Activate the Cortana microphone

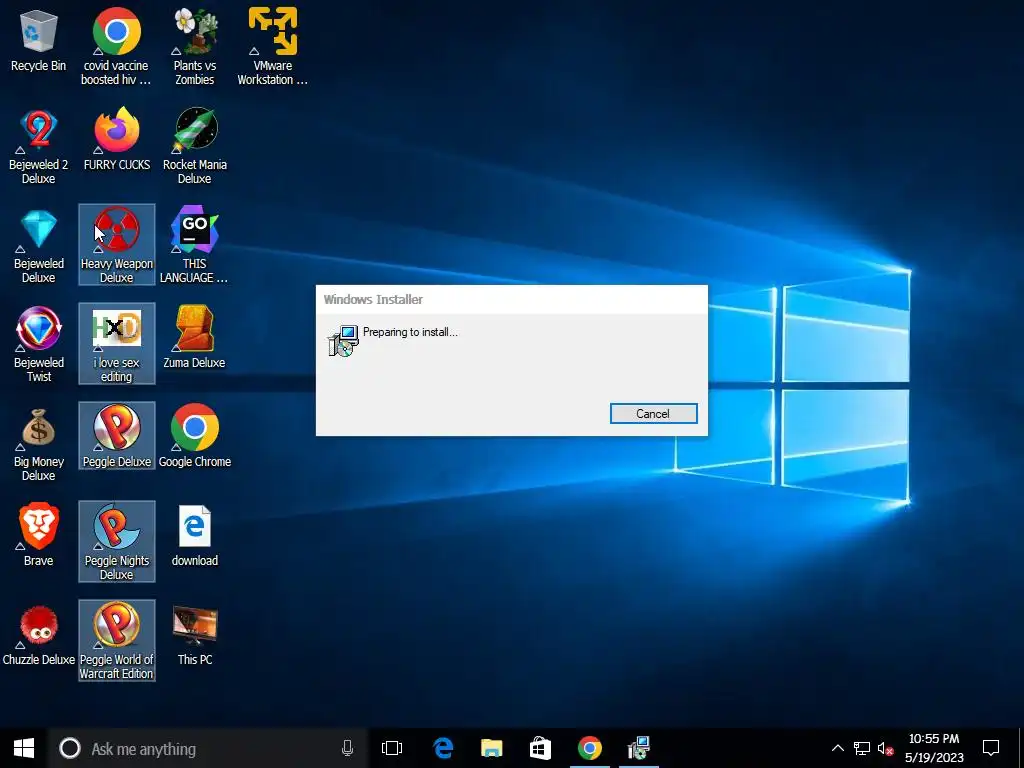click(347, 748)
